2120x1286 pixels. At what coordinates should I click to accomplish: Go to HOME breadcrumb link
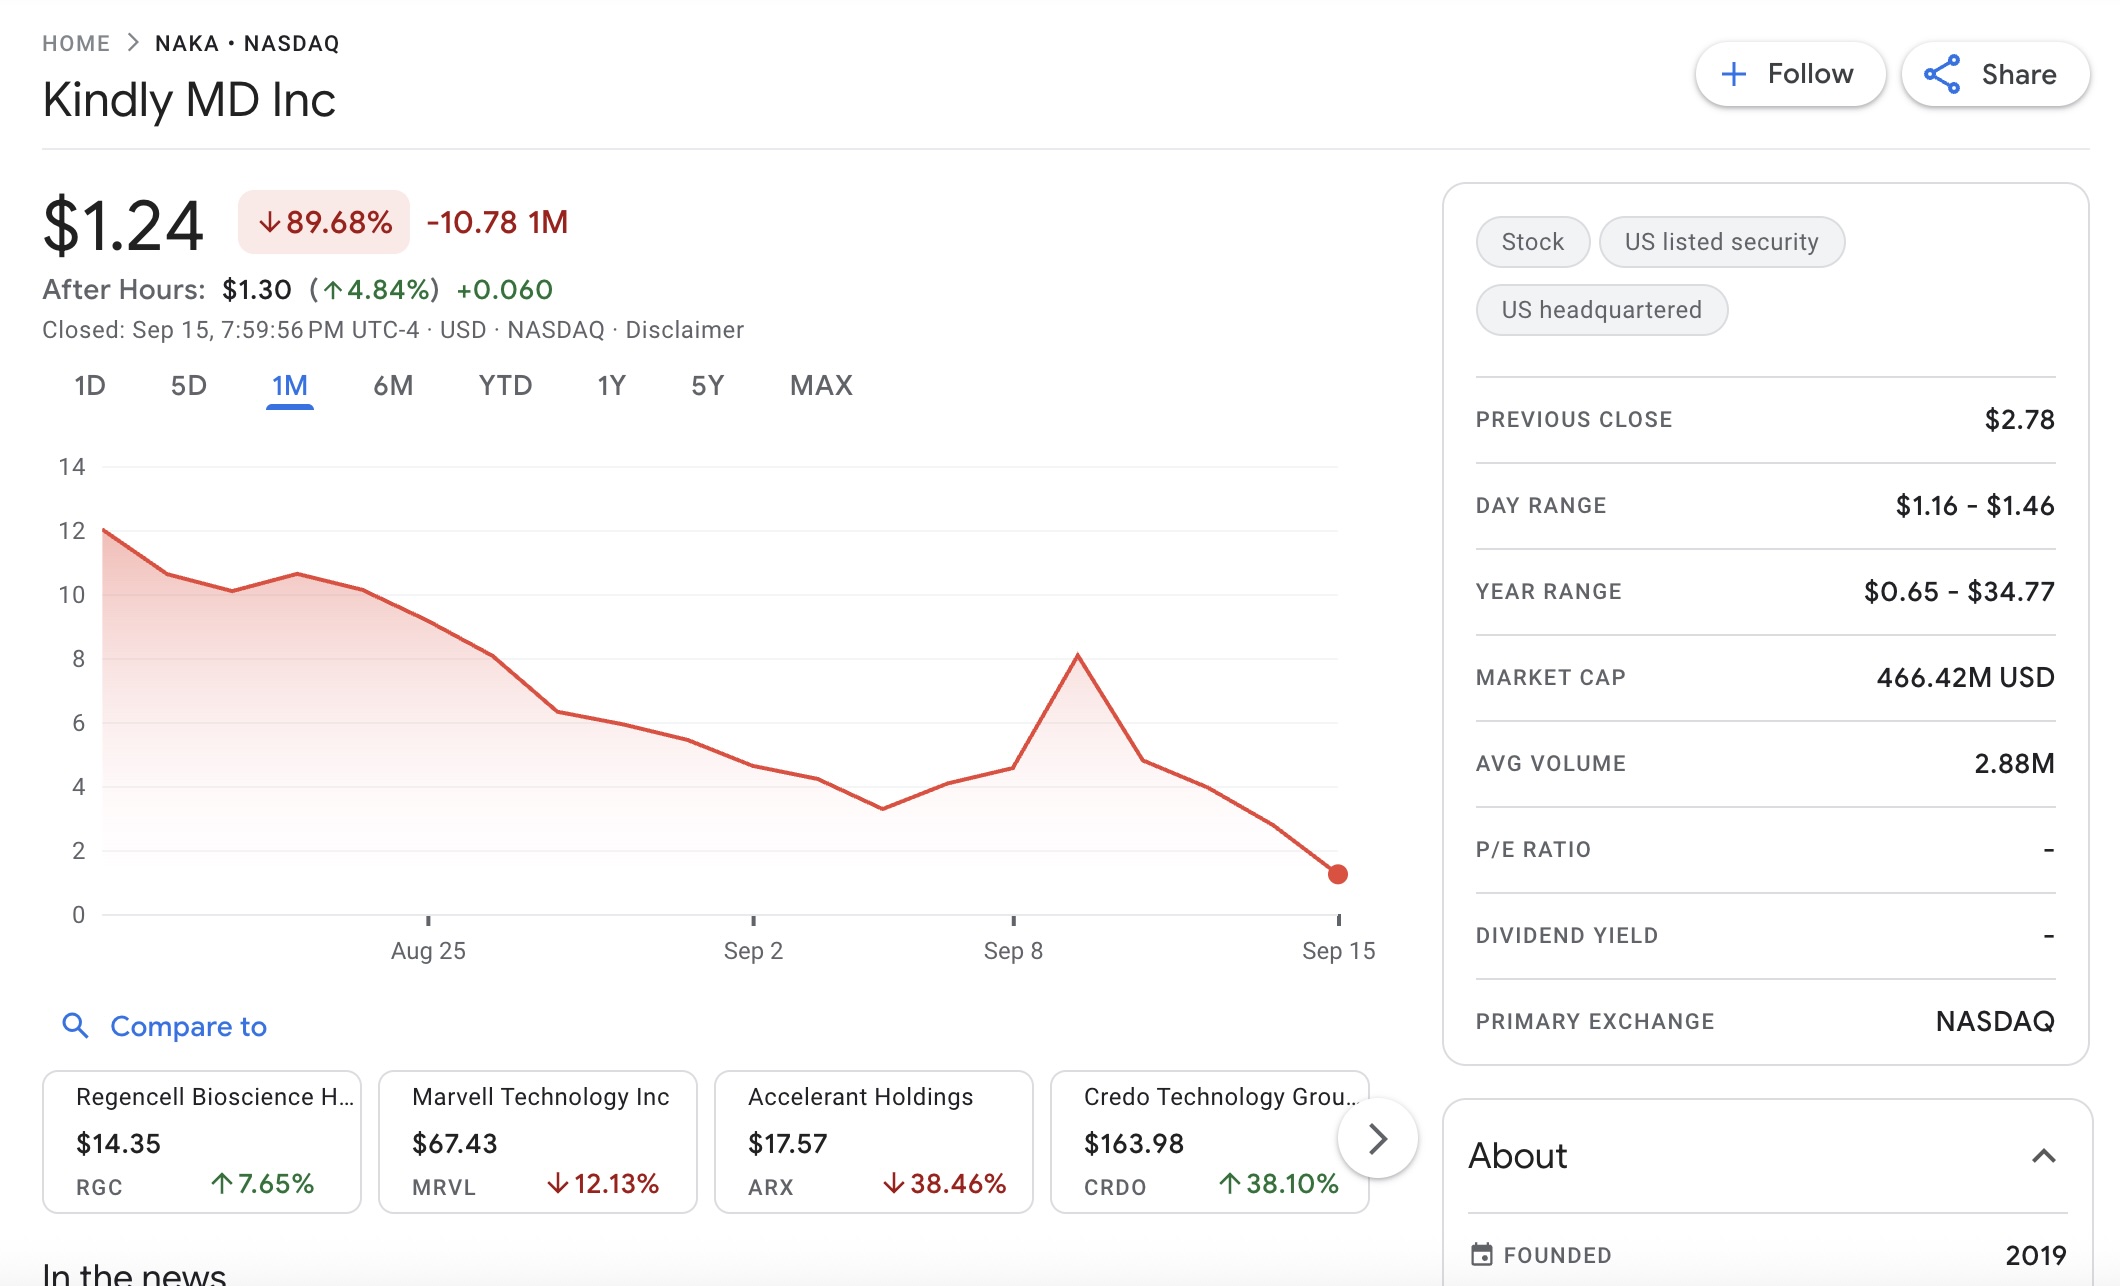tap(76, 43)
